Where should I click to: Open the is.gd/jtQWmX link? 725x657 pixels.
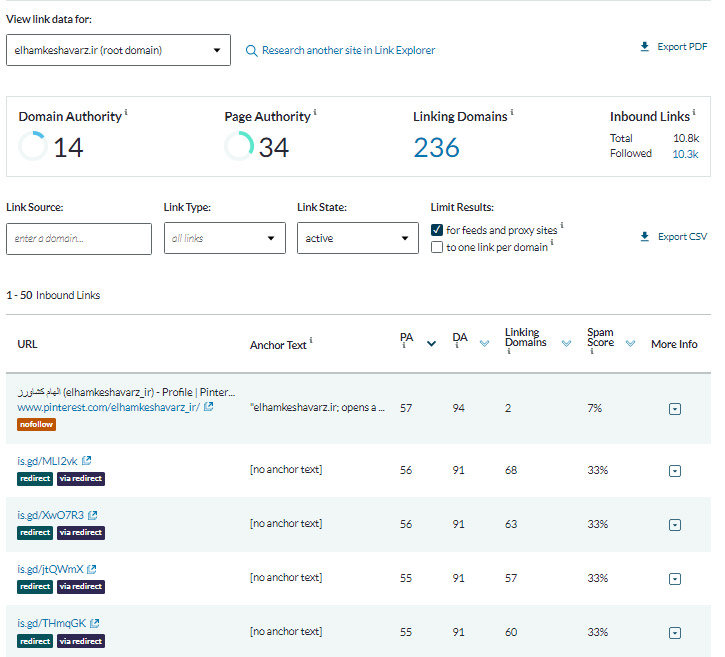pyautogui.click(x=50, y=569)
